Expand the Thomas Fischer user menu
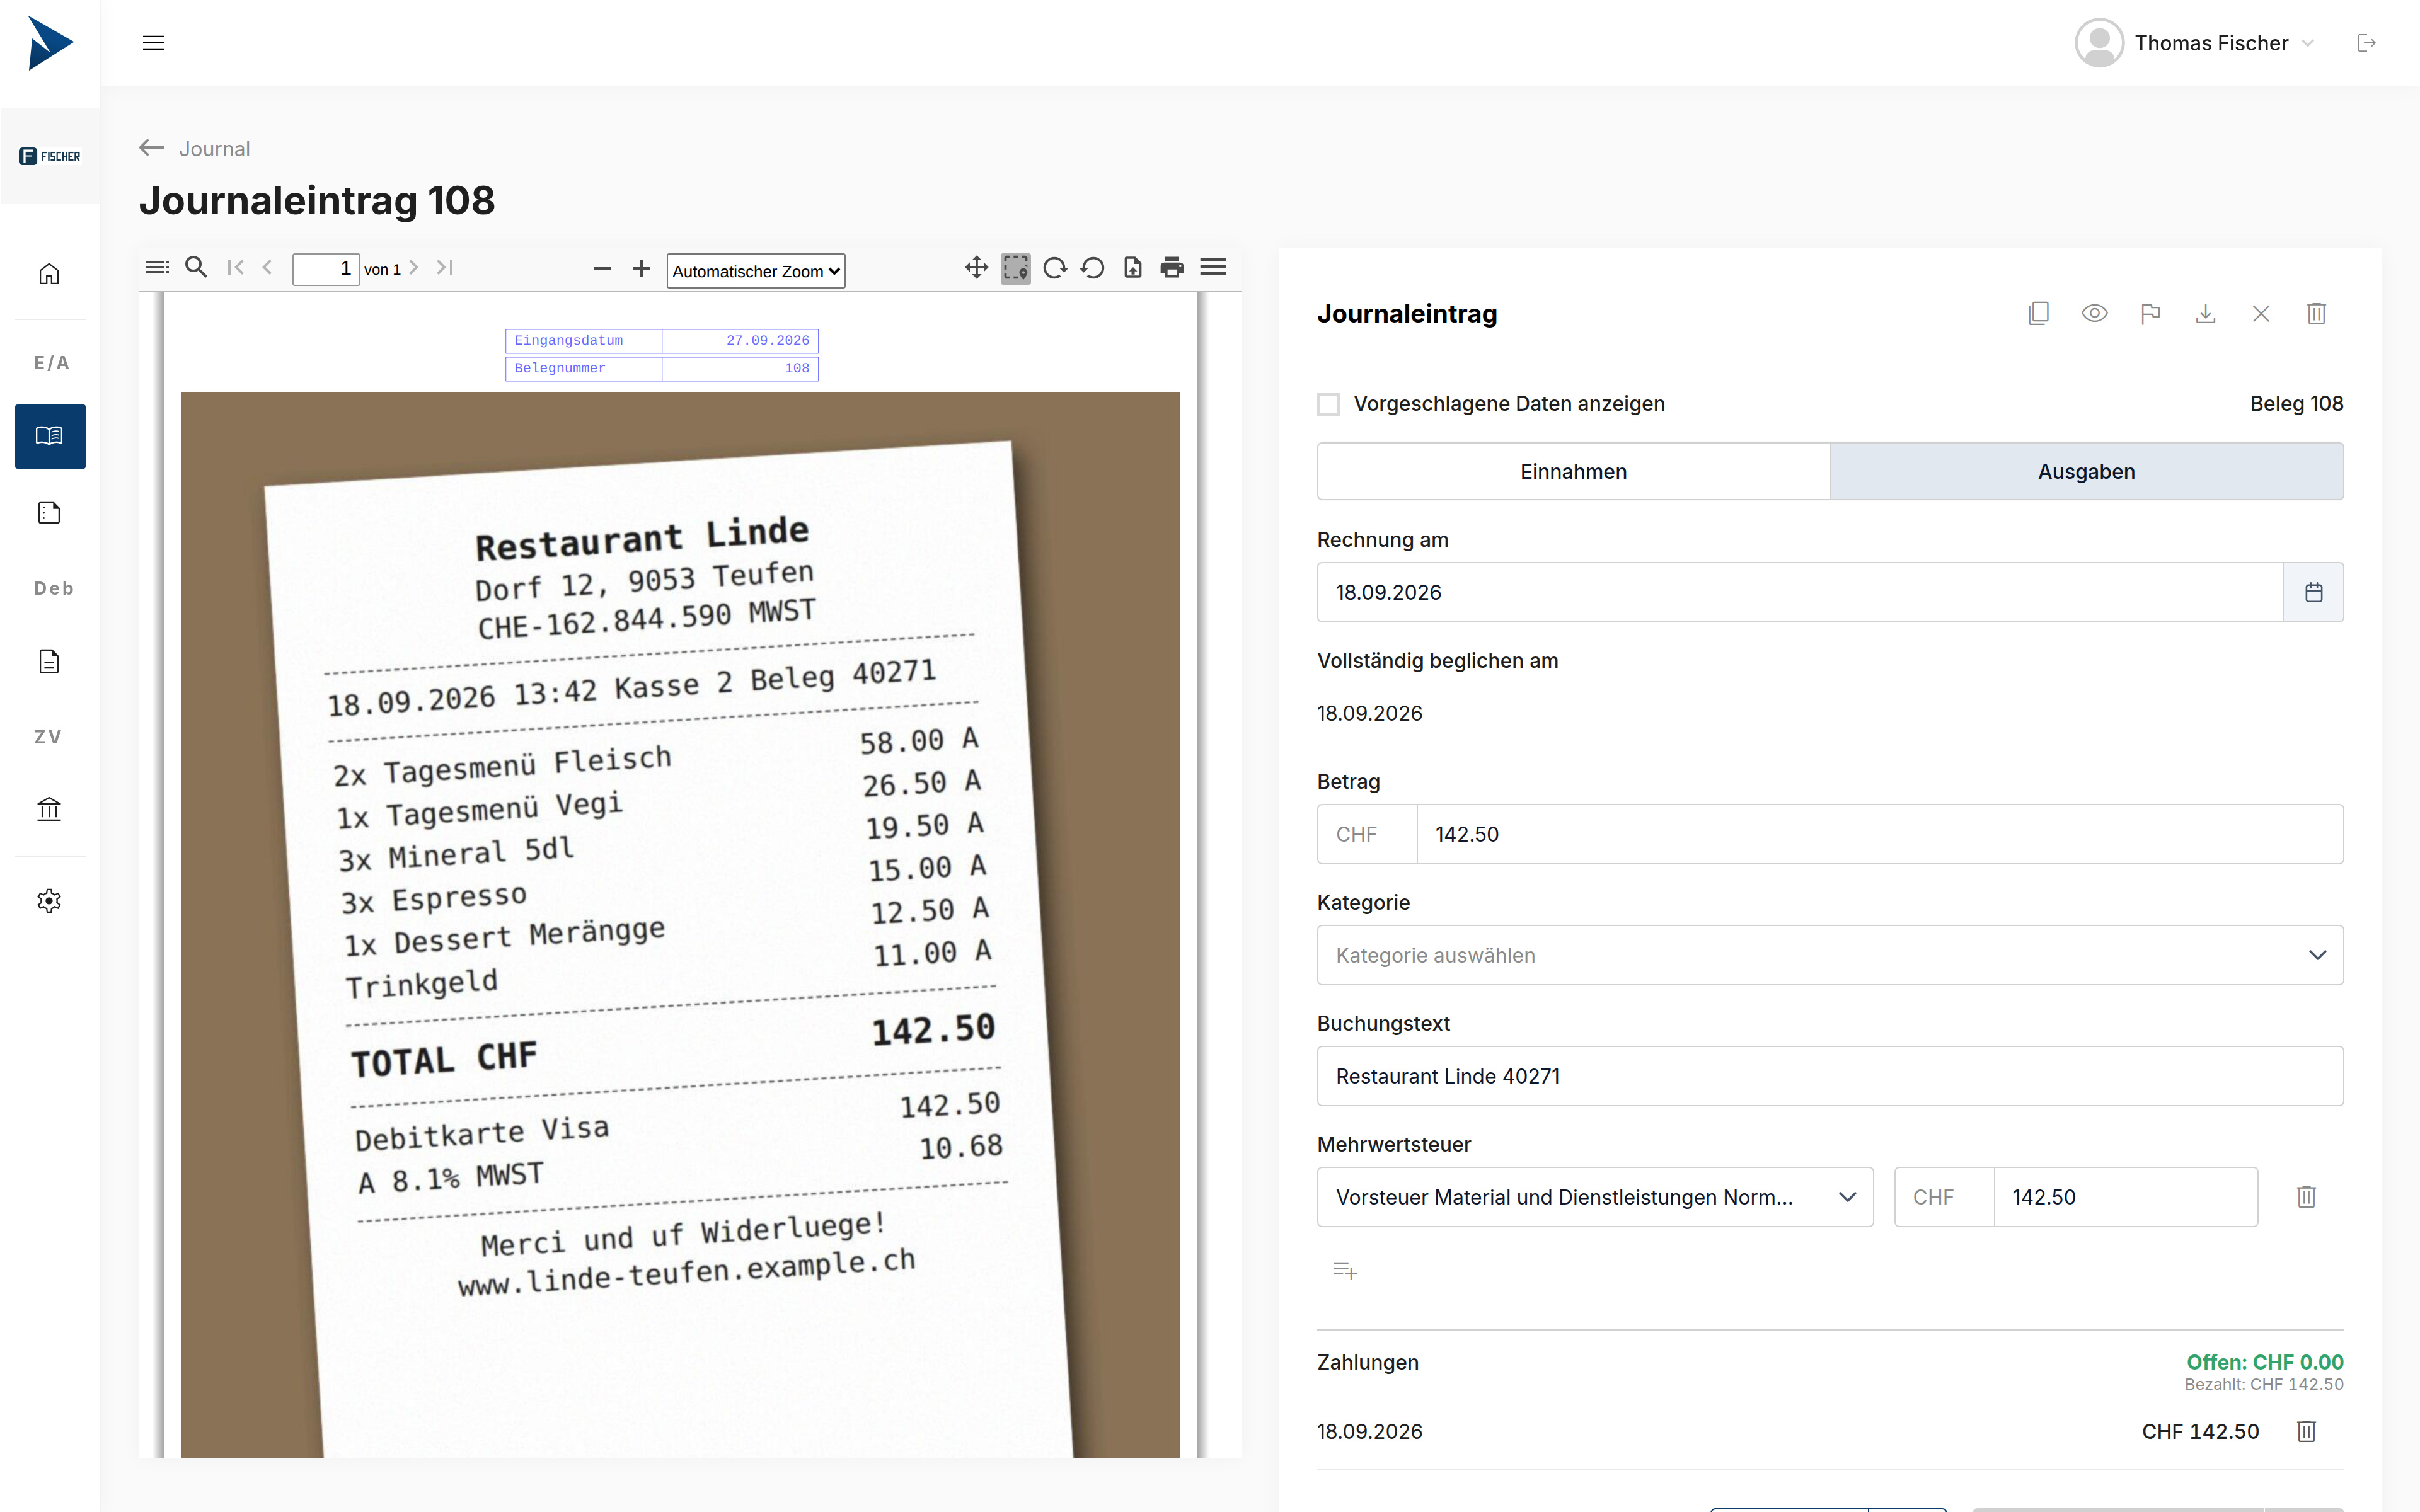This screenshot has width=2420, height=1512. click(2196, 43)
